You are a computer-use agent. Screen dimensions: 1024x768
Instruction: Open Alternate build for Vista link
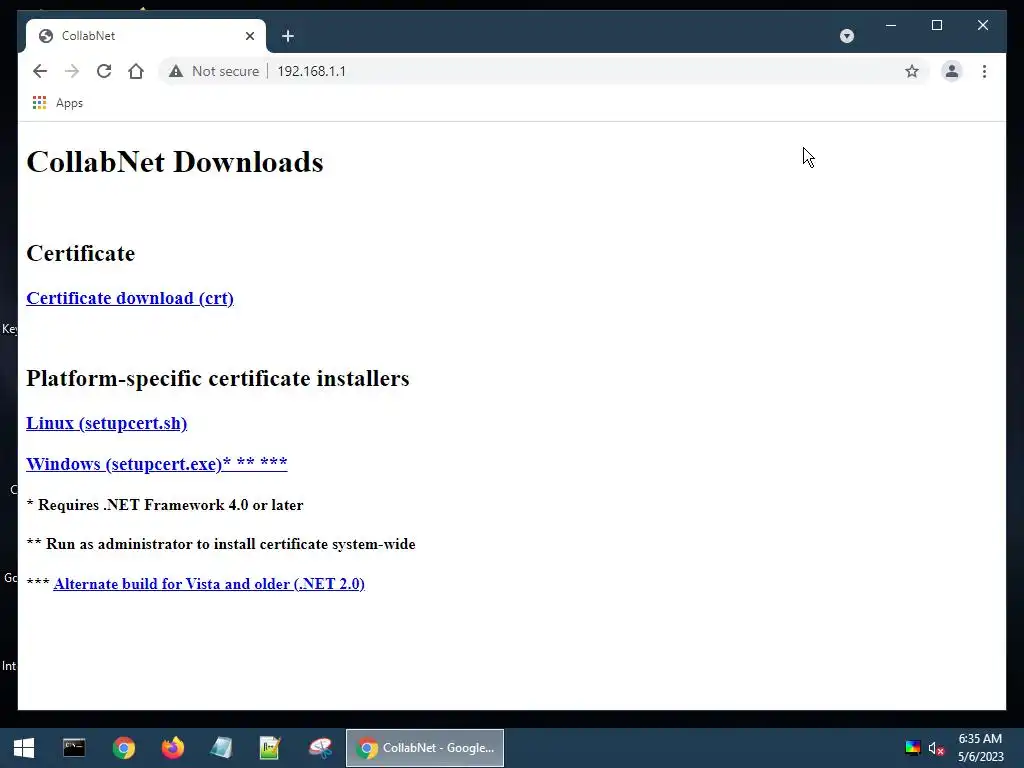tap(209, 584)
